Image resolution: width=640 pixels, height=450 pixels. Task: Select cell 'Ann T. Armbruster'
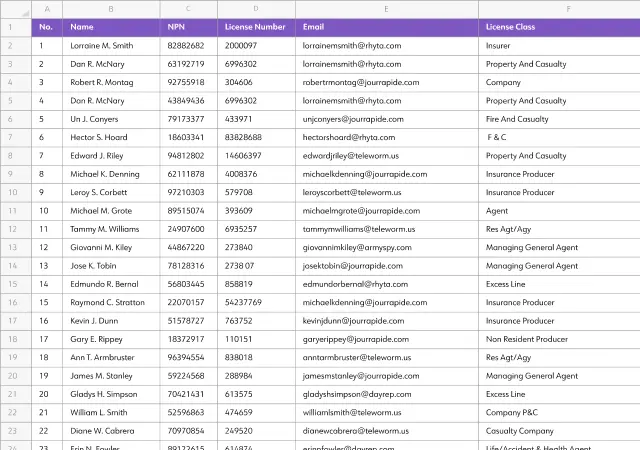coord(111,358)
